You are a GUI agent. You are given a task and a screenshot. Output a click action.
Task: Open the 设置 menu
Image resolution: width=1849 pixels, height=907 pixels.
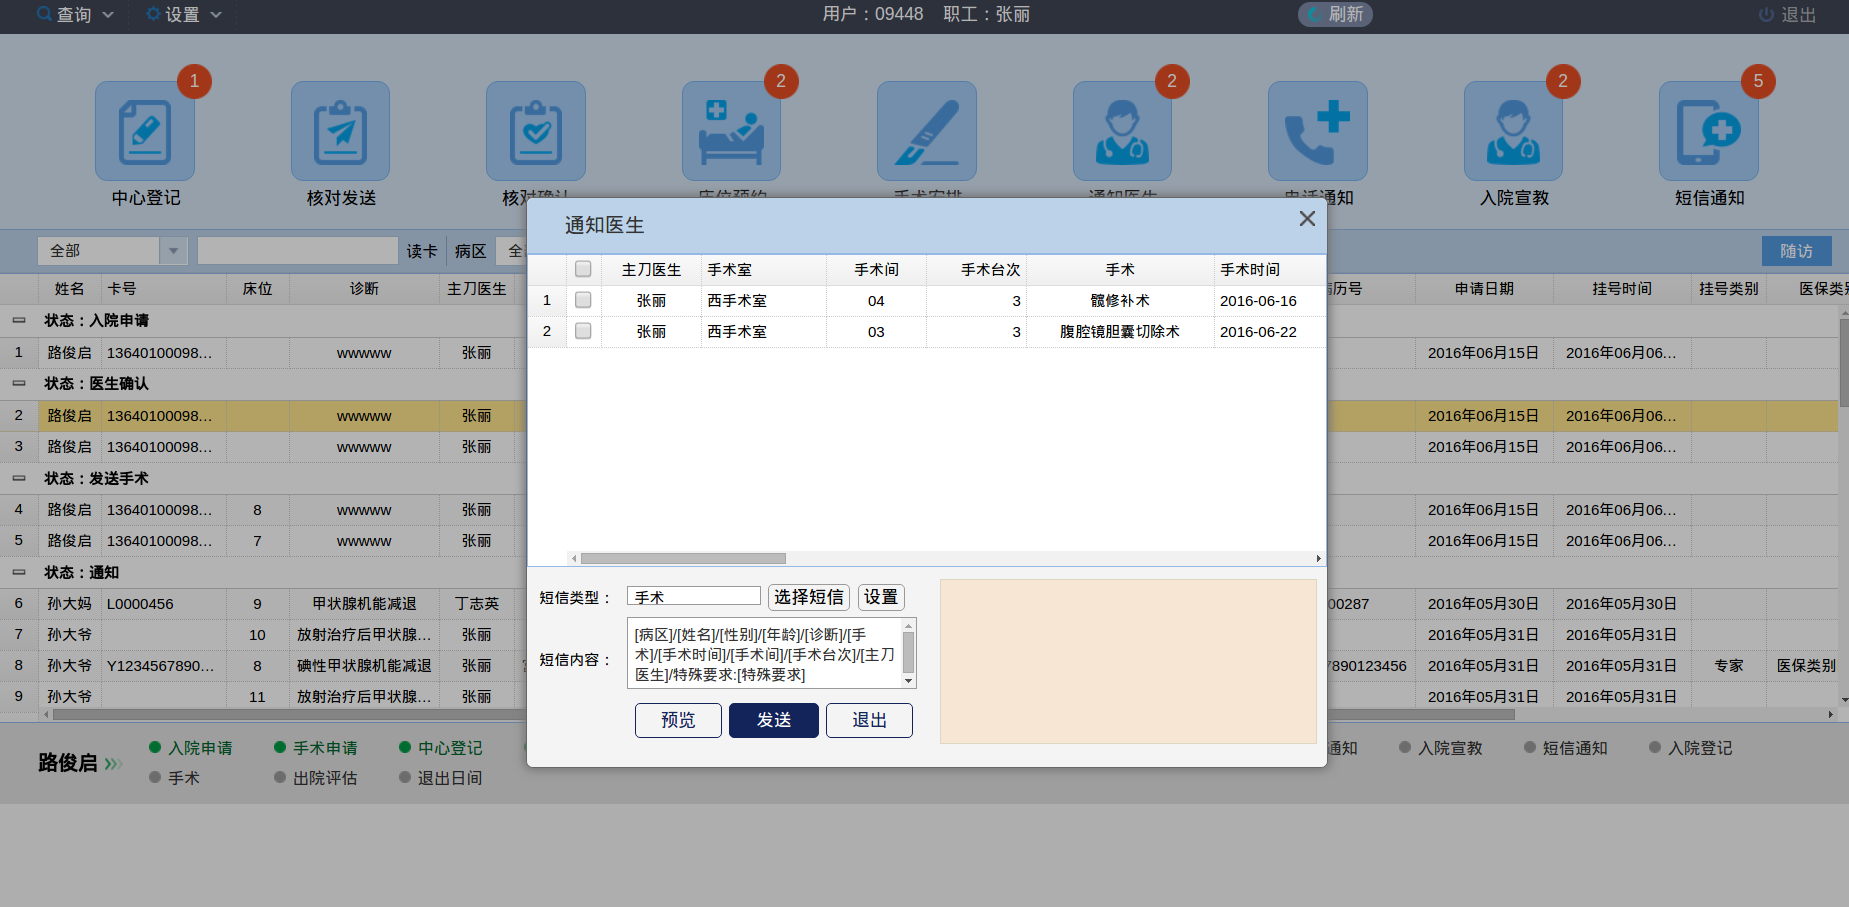coord(184,14)
